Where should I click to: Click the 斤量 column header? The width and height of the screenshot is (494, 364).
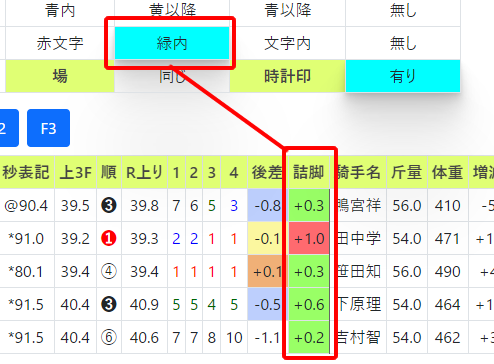pyautogui.click(x=407, y=172)
